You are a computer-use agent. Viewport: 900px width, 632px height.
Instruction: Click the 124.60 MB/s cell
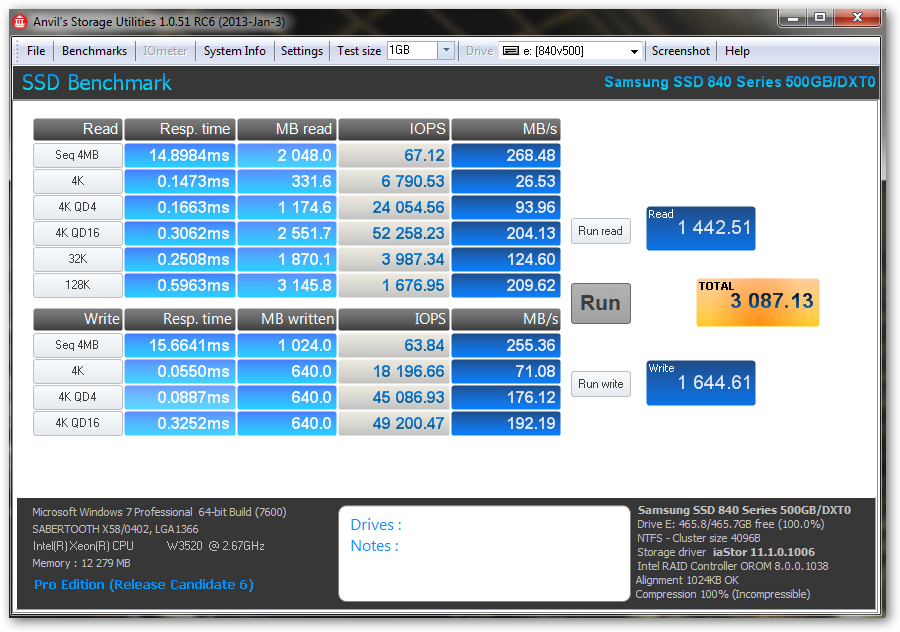(506, 259)
